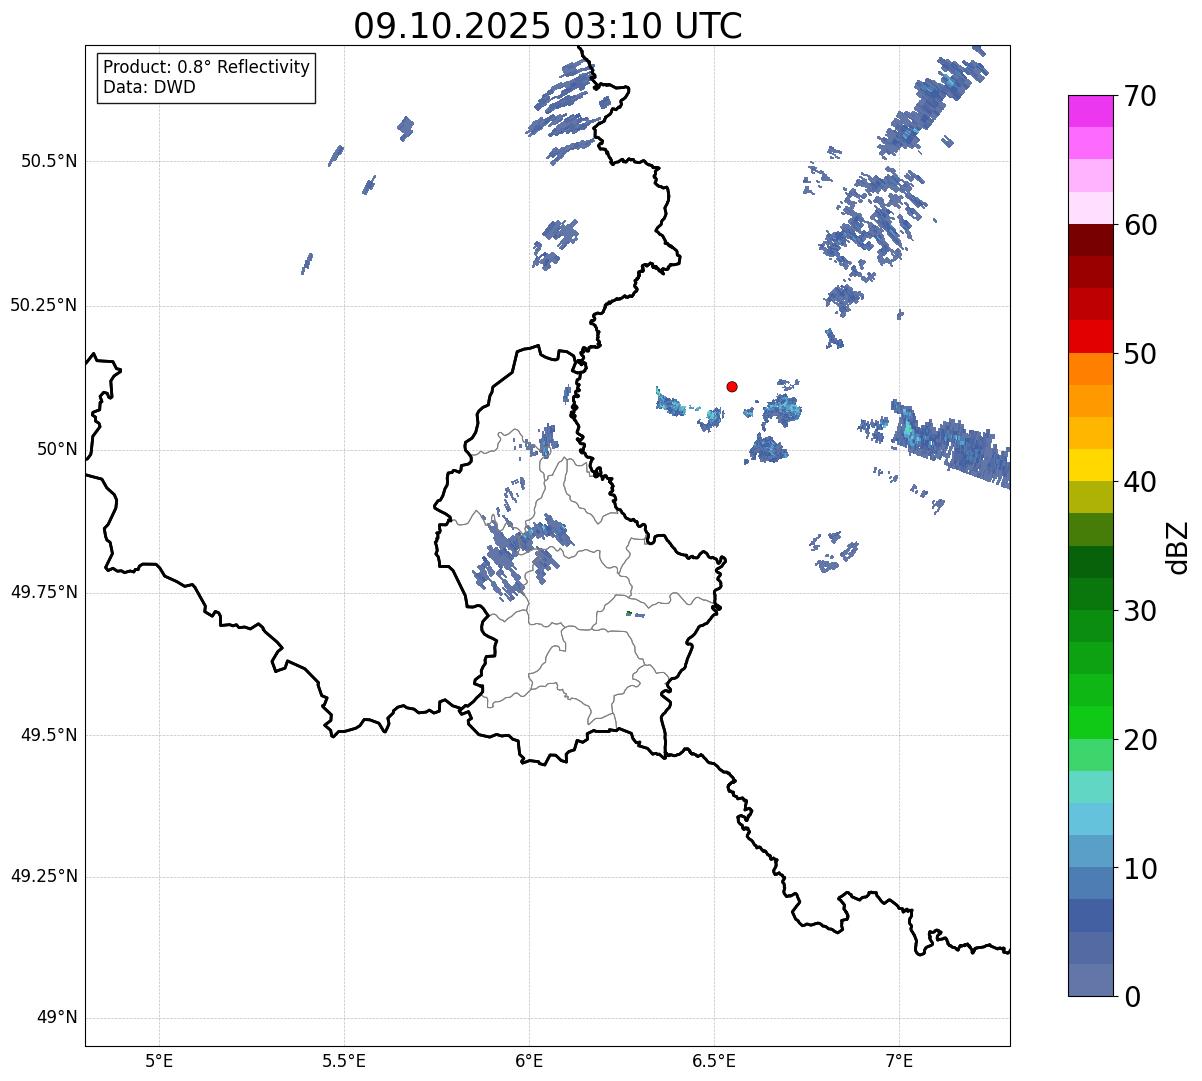1202x1081 pixels.
Task: Click the long echo band at the right map edge
Action: [950, 442]
